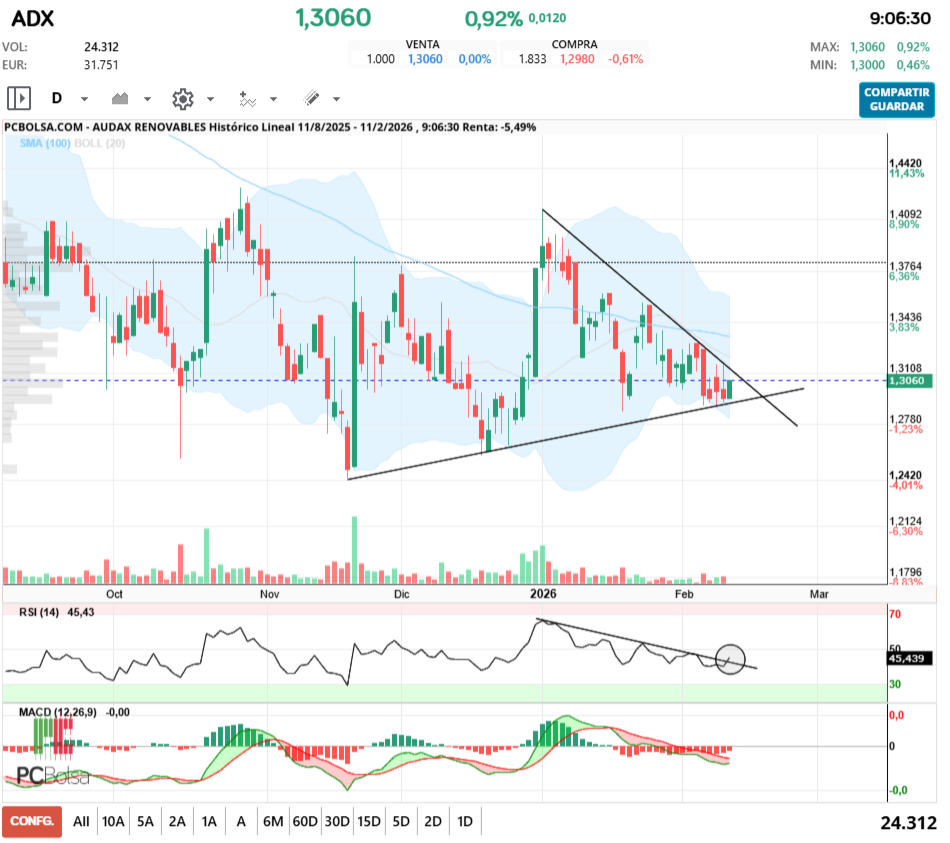This screenshot has height=843, width=950.
Task: Select the 6M time range
Action: point(273,822)
